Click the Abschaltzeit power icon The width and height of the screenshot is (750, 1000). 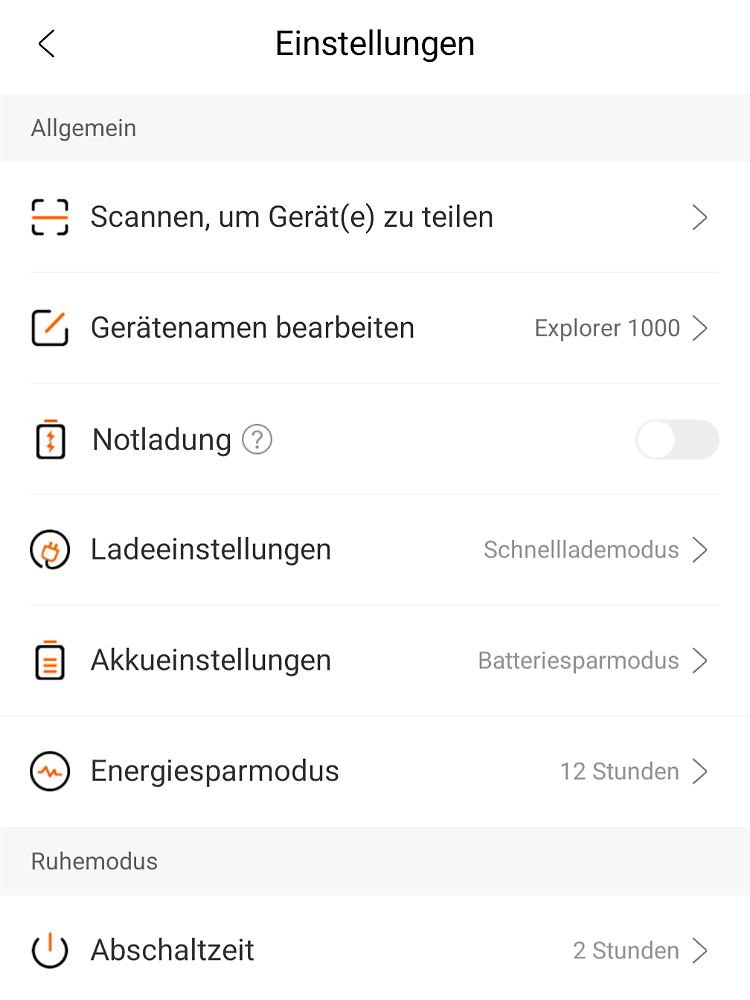[50, 950]
